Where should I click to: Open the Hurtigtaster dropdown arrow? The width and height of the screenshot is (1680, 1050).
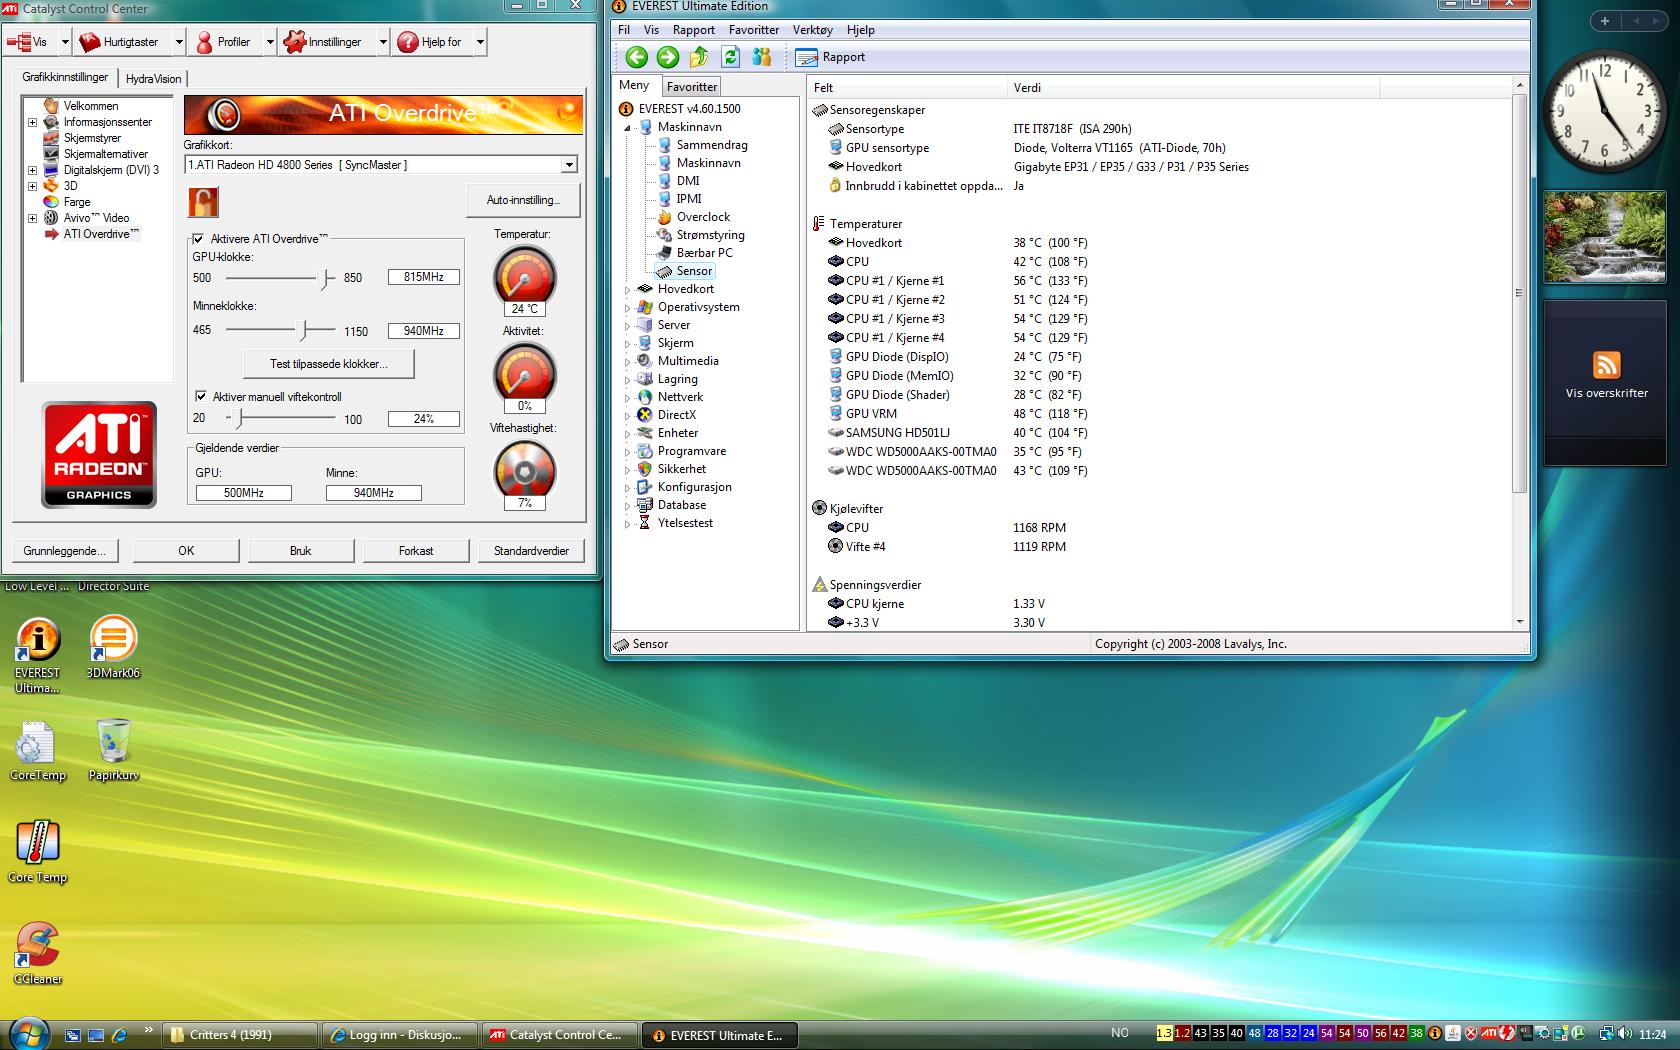click(x=179, y=42)
